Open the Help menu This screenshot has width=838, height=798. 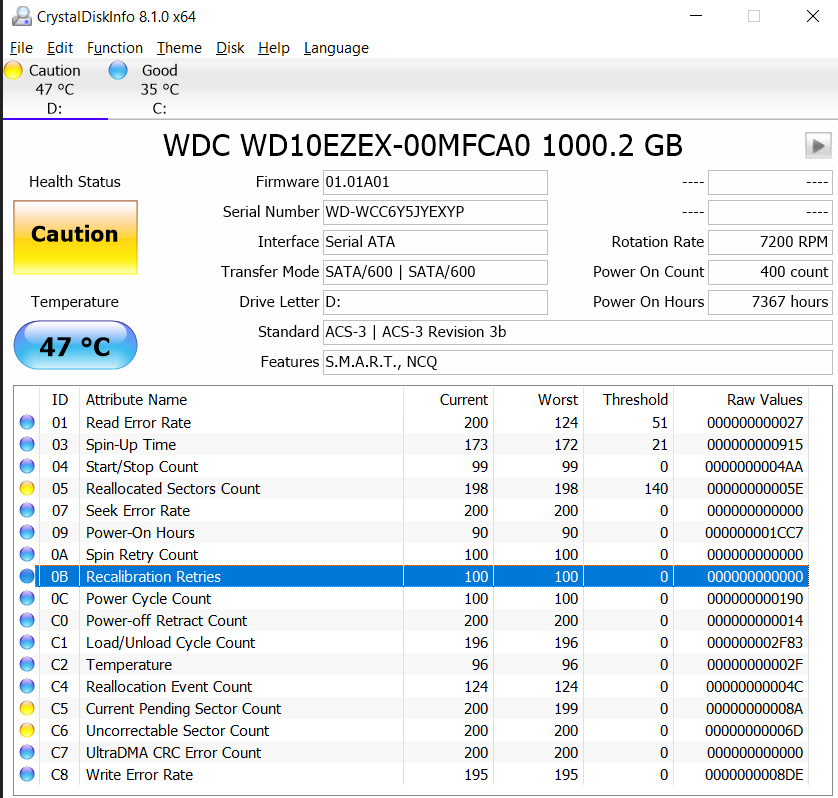(x=273, y=48)
